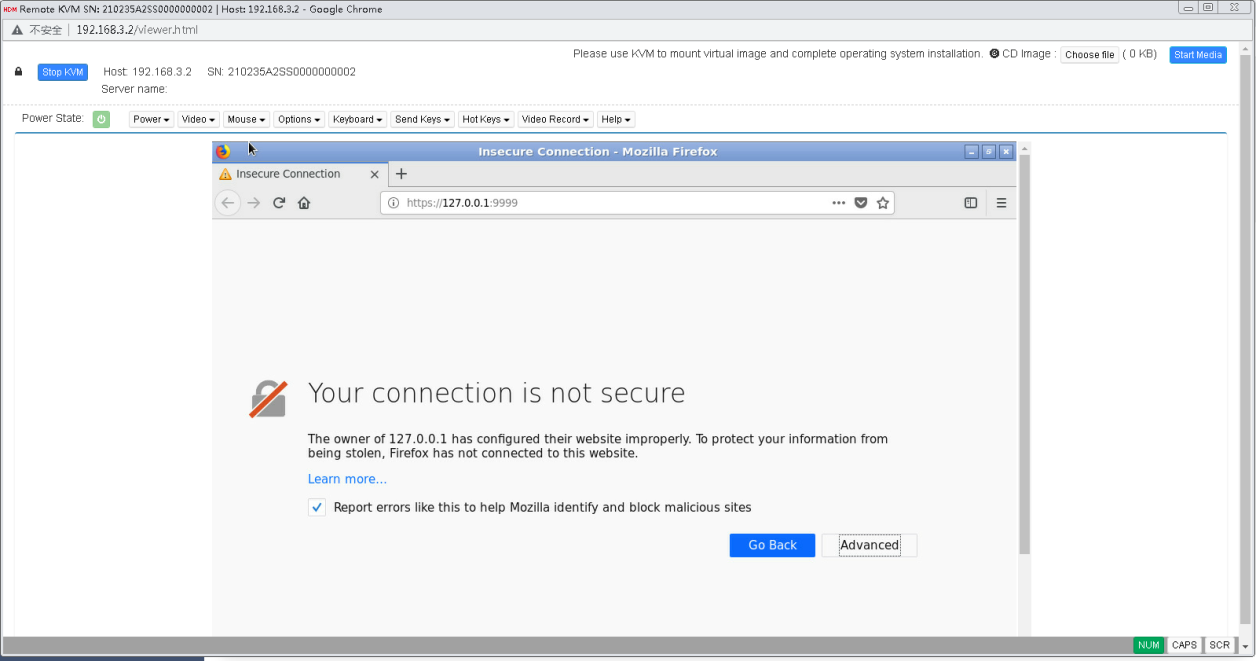Open the Mouse dropdown menu
1256x661 pixels.
coord(246,119)
